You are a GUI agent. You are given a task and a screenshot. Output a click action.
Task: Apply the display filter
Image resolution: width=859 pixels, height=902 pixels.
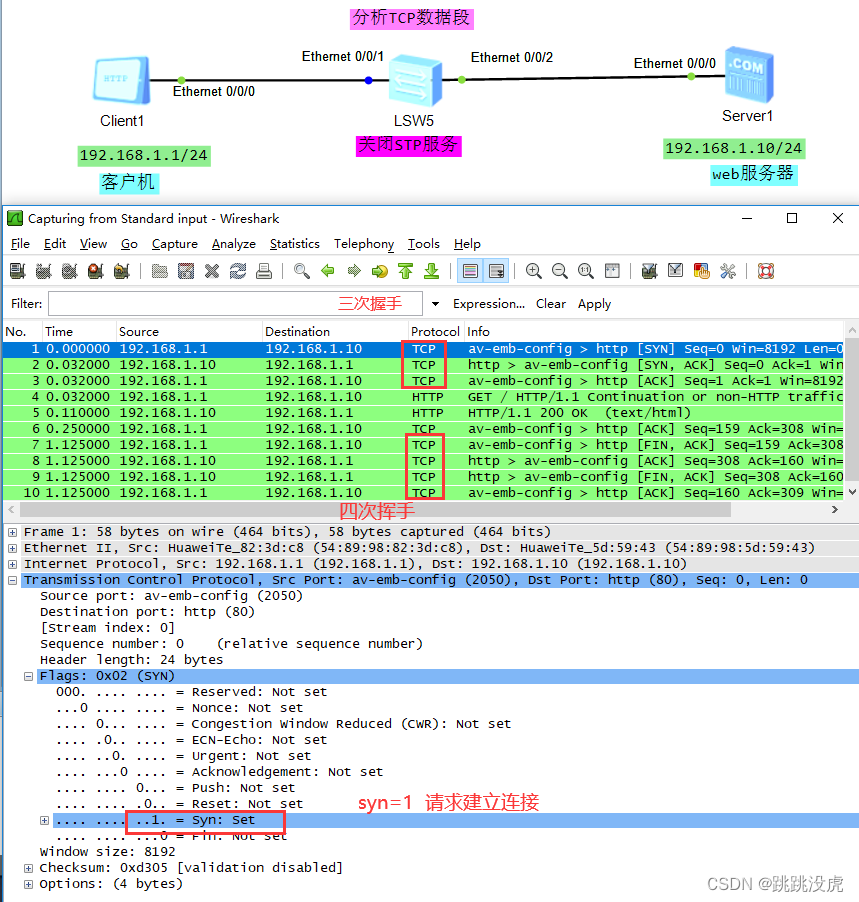coord(594,304)
